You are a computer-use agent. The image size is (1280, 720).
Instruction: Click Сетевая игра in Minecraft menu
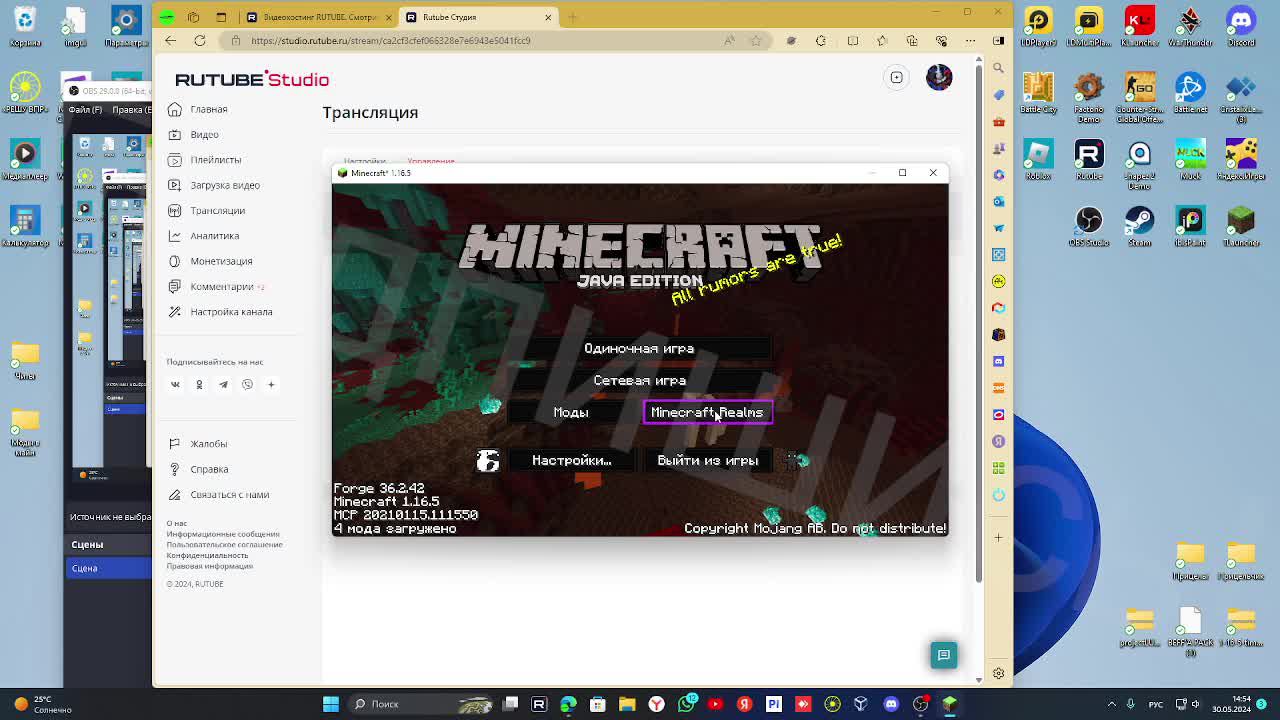(639, 380)
